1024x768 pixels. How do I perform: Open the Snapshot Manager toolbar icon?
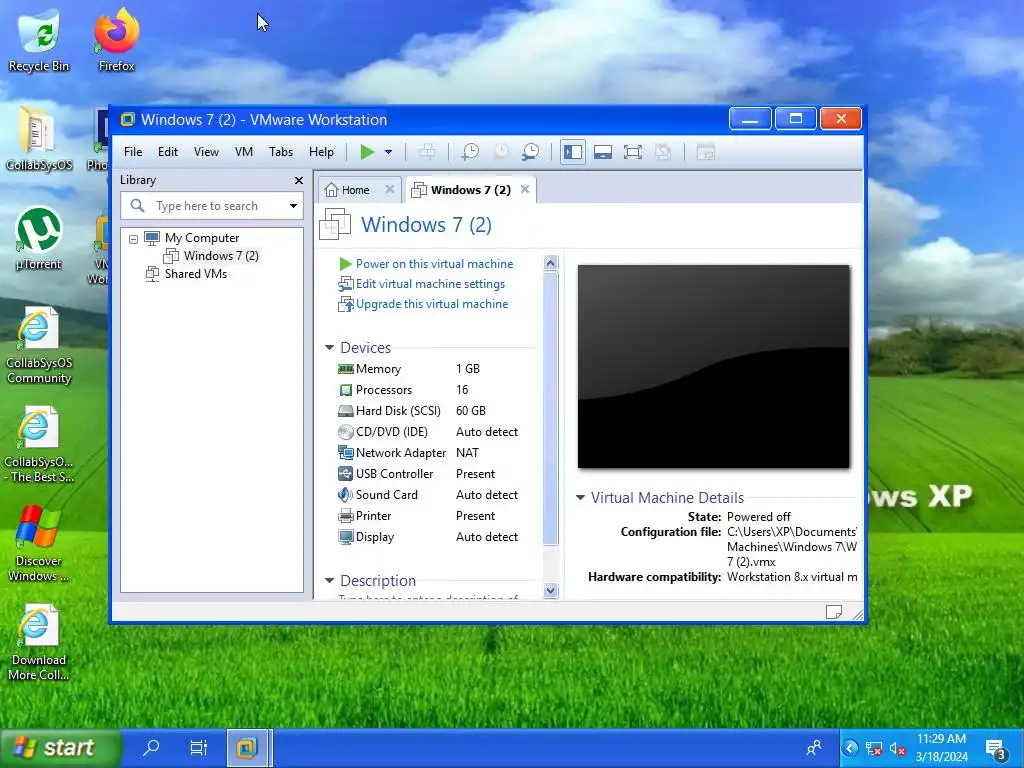click(x=530, y=152)
